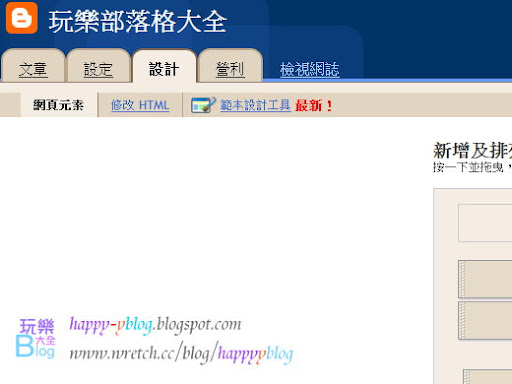Click the blog title 玩樂部落格大全
This screenshot has width=512, height=384.
click(x=138, y=21)
